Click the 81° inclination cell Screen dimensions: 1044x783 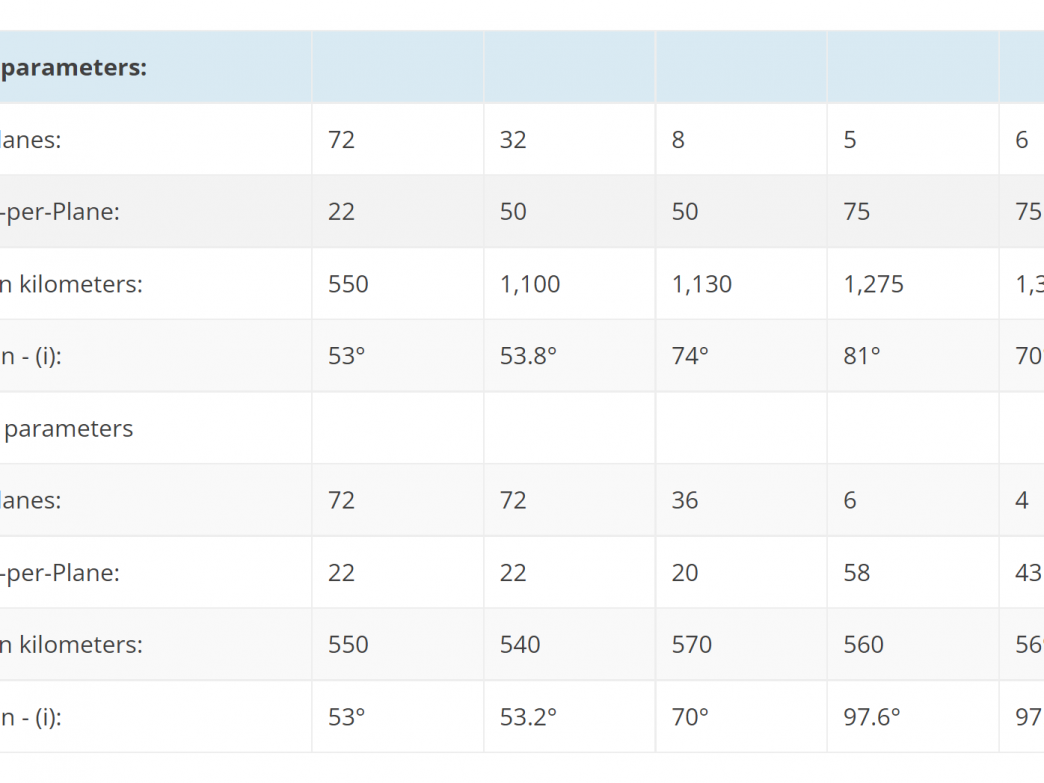[x=913, y=356]
